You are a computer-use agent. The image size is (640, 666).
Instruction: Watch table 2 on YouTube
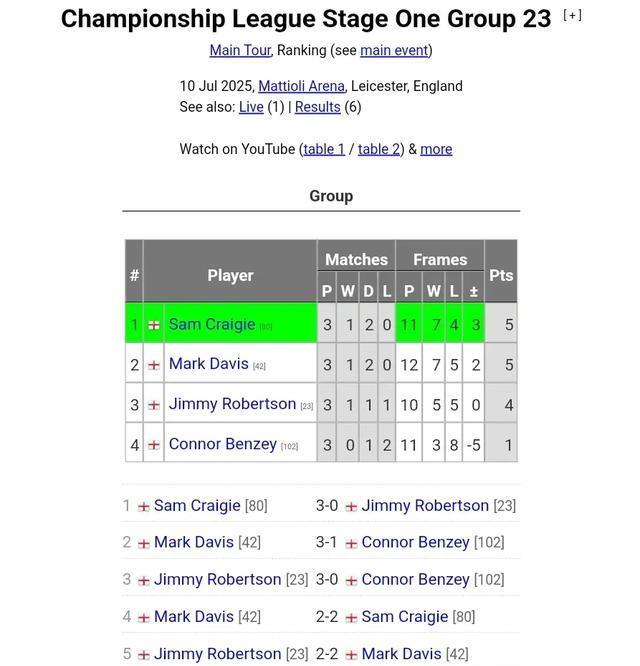379,149
